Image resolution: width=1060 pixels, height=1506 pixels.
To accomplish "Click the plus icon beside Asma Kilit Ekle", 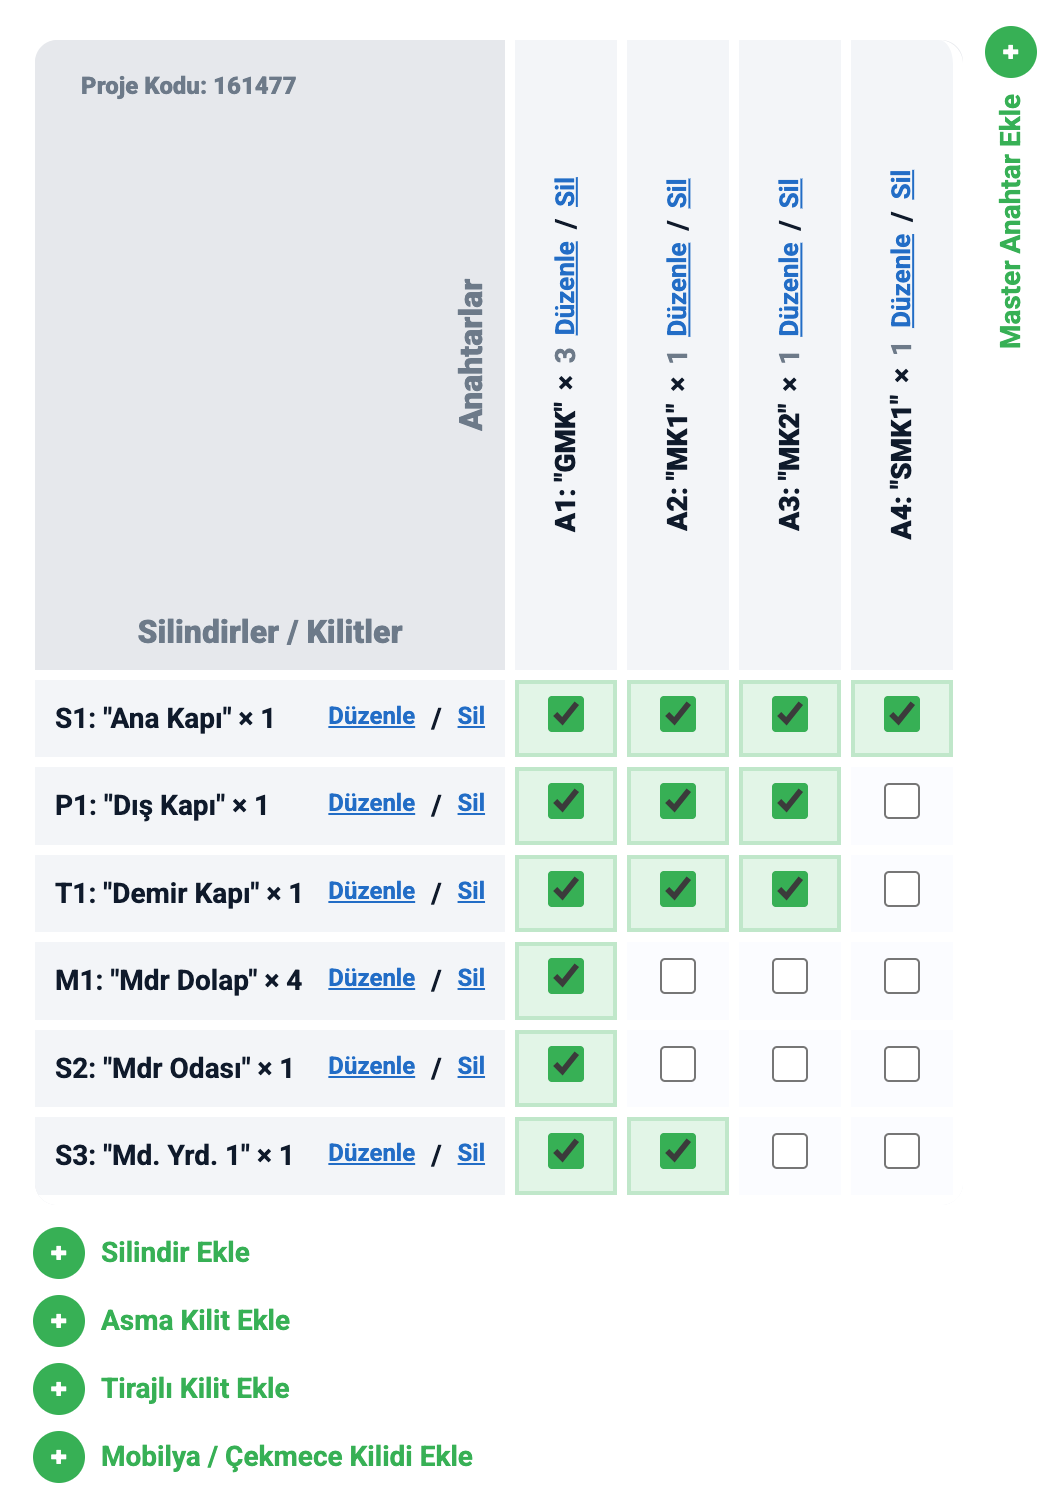I will click(59, 1321).
